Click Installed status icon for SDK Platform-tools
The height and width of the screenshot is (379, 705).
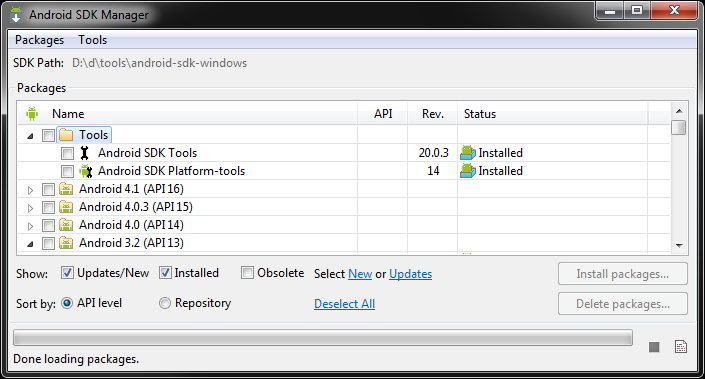[468, 171]
